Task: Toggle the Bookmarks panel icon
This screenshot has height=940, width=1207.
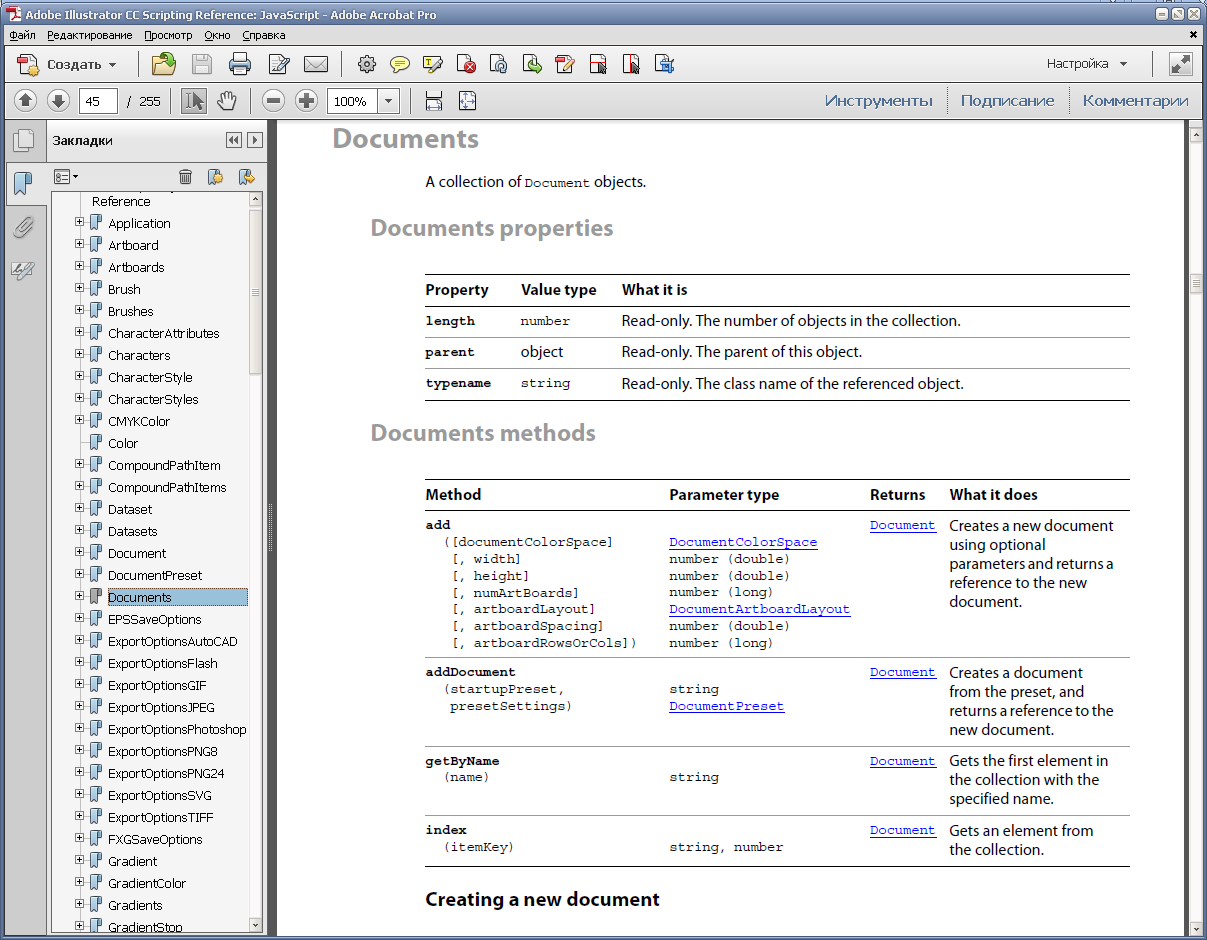Action: (x=23, y=184)
